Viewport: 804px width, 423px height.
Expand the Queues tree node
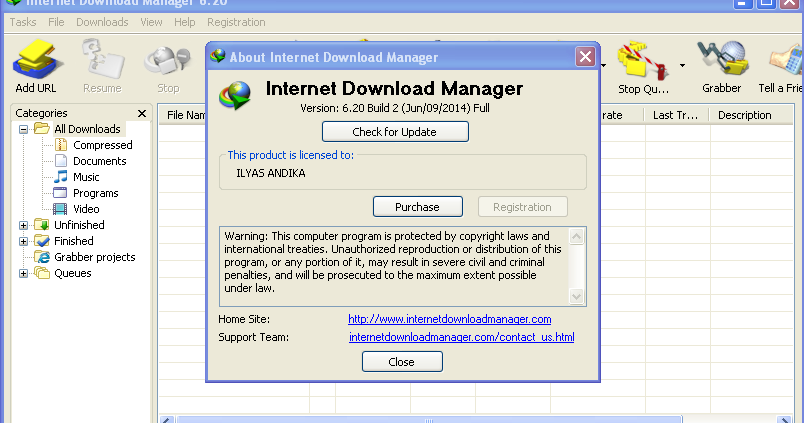24,273
